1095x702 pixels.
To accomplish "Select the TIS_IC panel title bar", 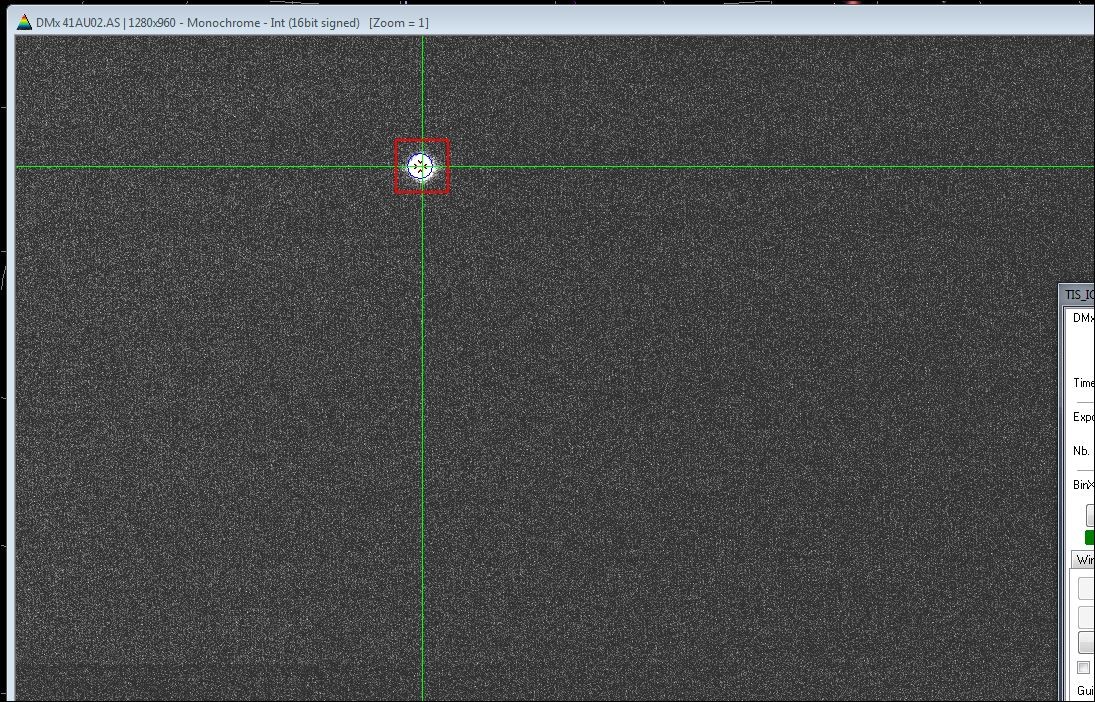I will point(1078,295).
